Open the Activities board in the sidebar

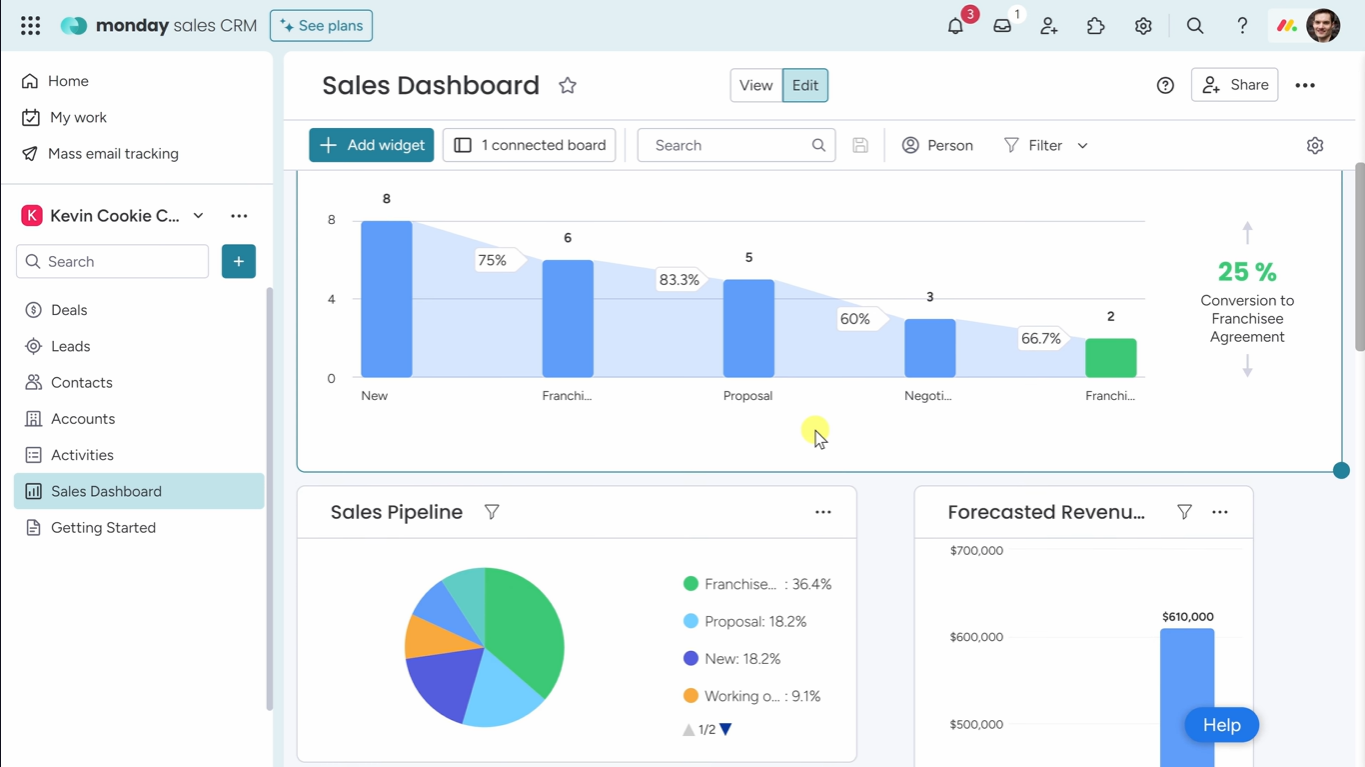(x=31, y=455)
